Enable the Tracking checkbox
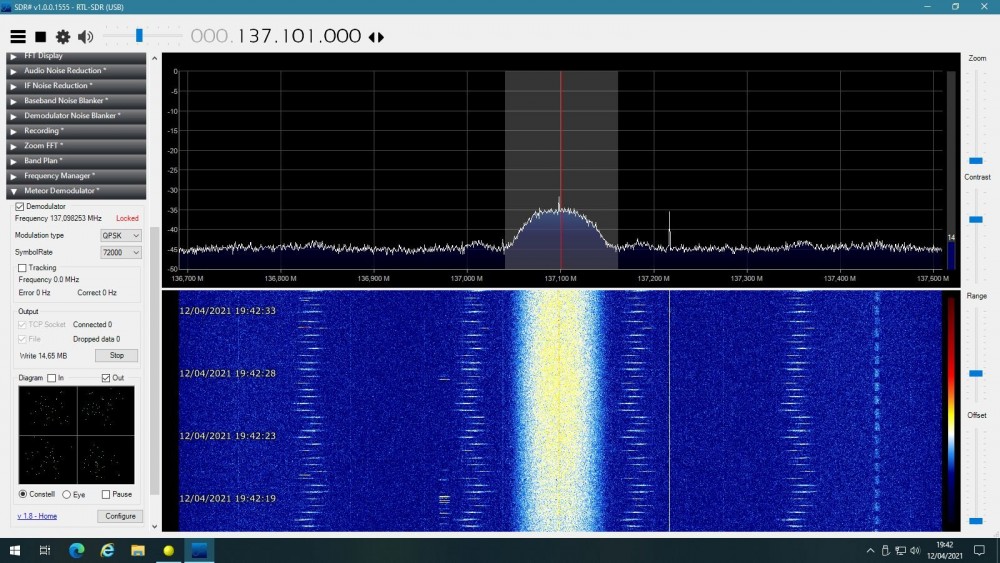 22,268
